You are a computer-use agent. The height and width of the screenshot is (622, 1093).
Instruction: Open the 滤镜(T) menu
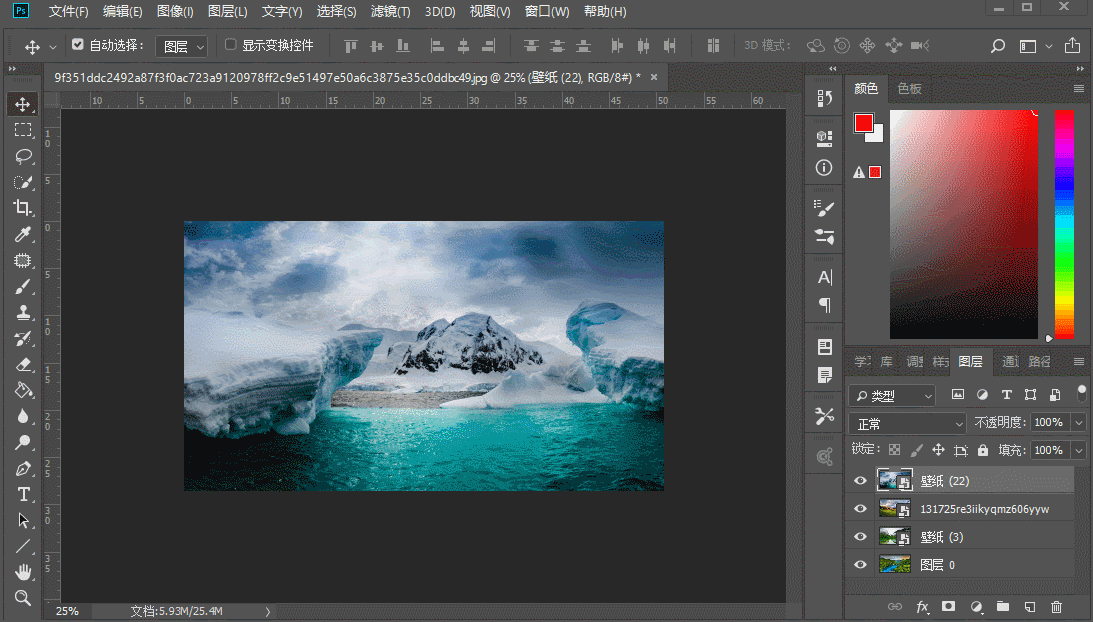click(390, 12)
